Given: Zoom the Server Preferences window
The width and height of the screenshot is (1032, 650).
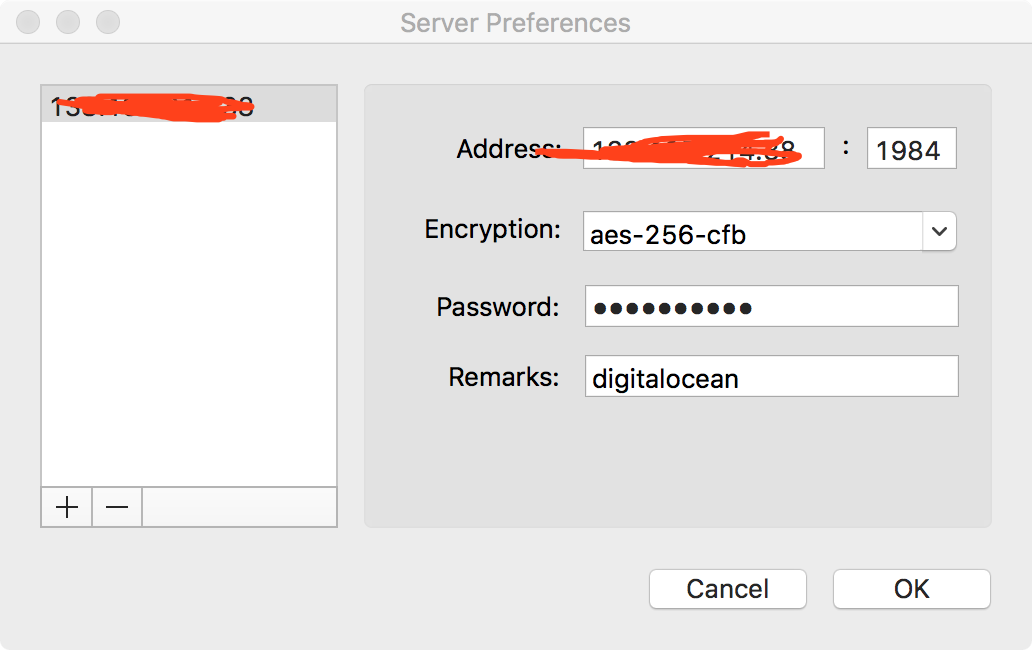Looking at the screenshot, I should tap(108, 22).
